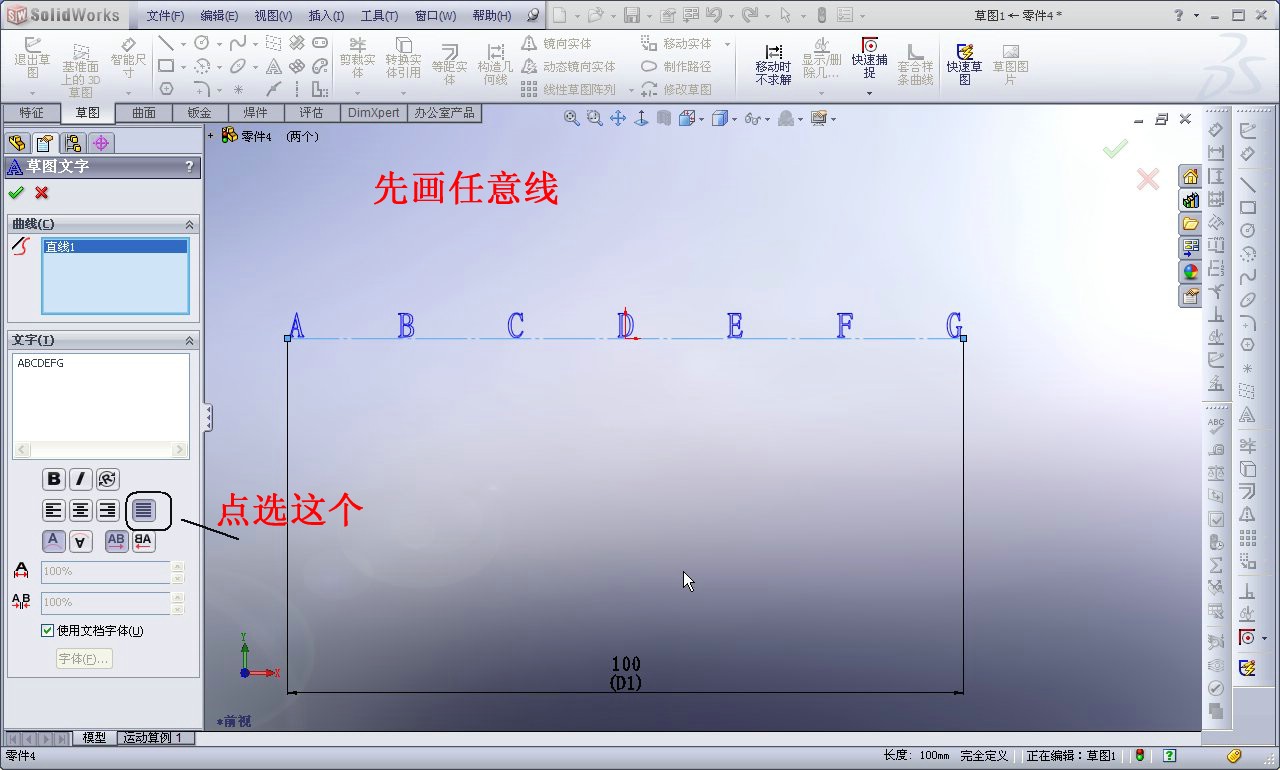The height and width of the screenshot is (770, 1280).
Task: Switch to the 运动算例 1 tab
Action: coord(154,738)
